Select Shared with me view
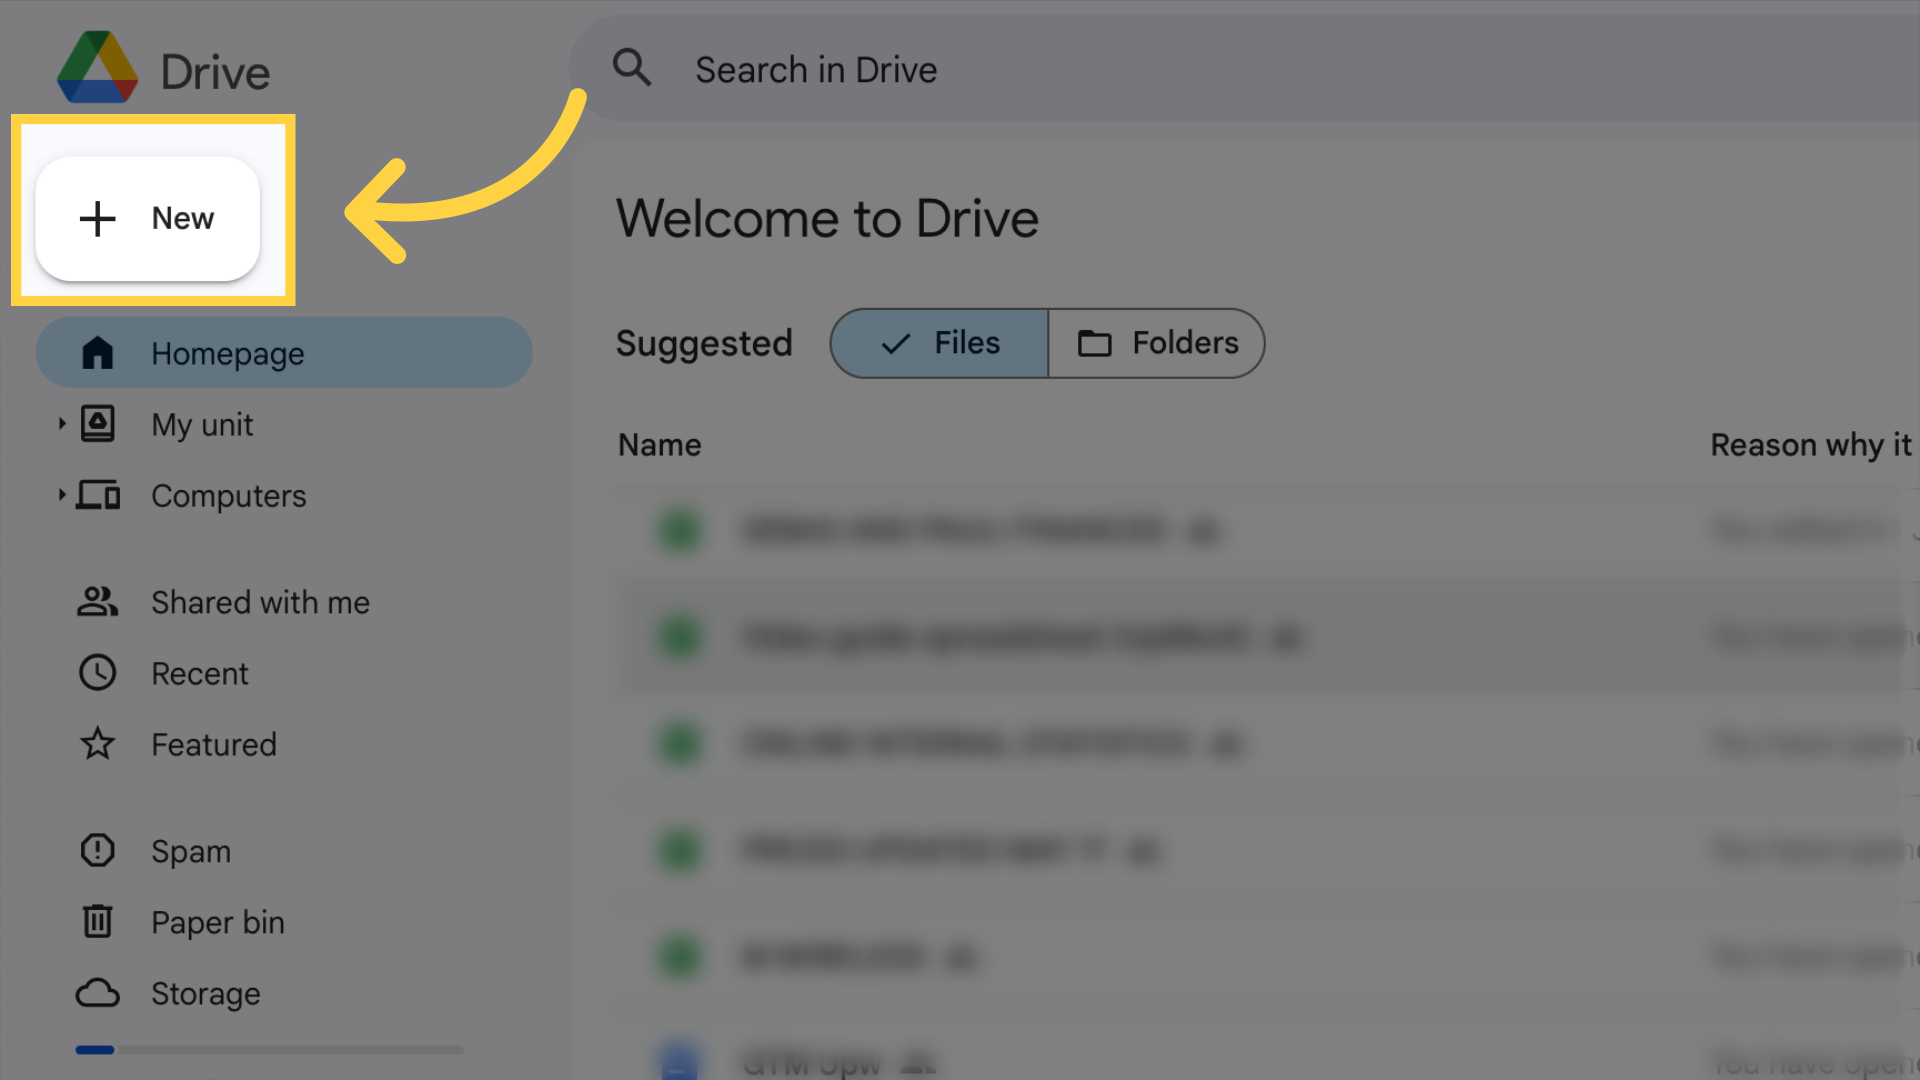The image size is (1920, 1080). tap(260, 603)
